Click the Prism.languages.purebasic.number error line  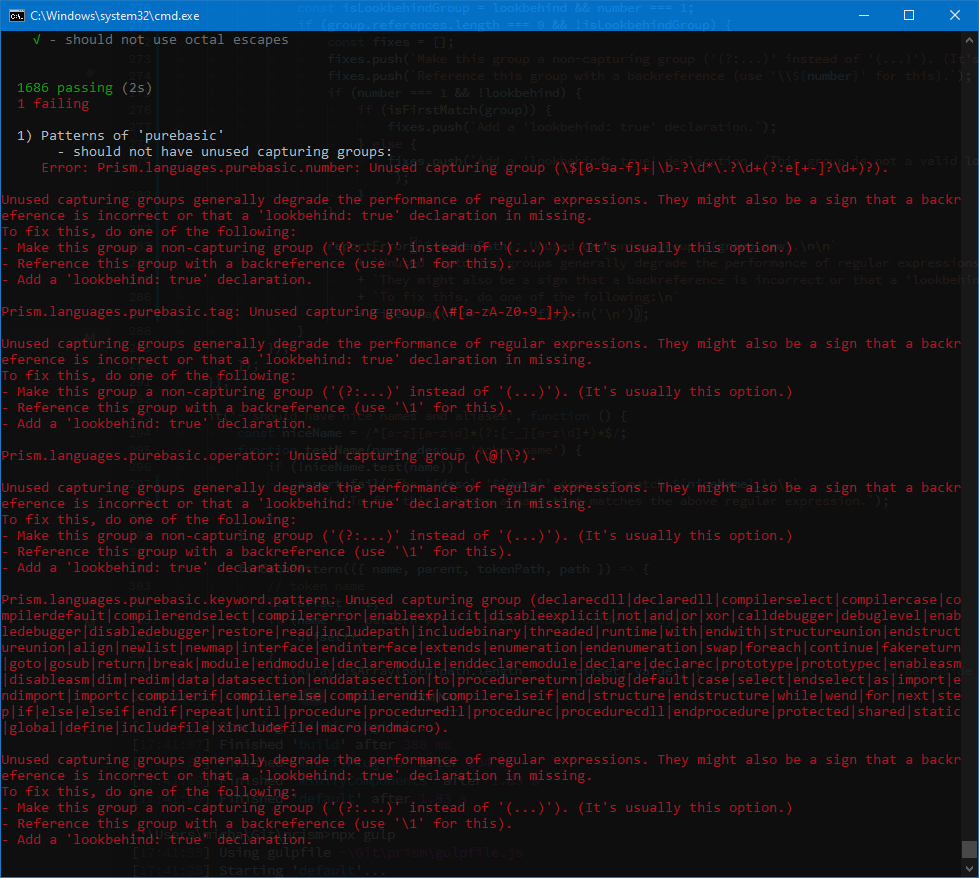point(465,167)
